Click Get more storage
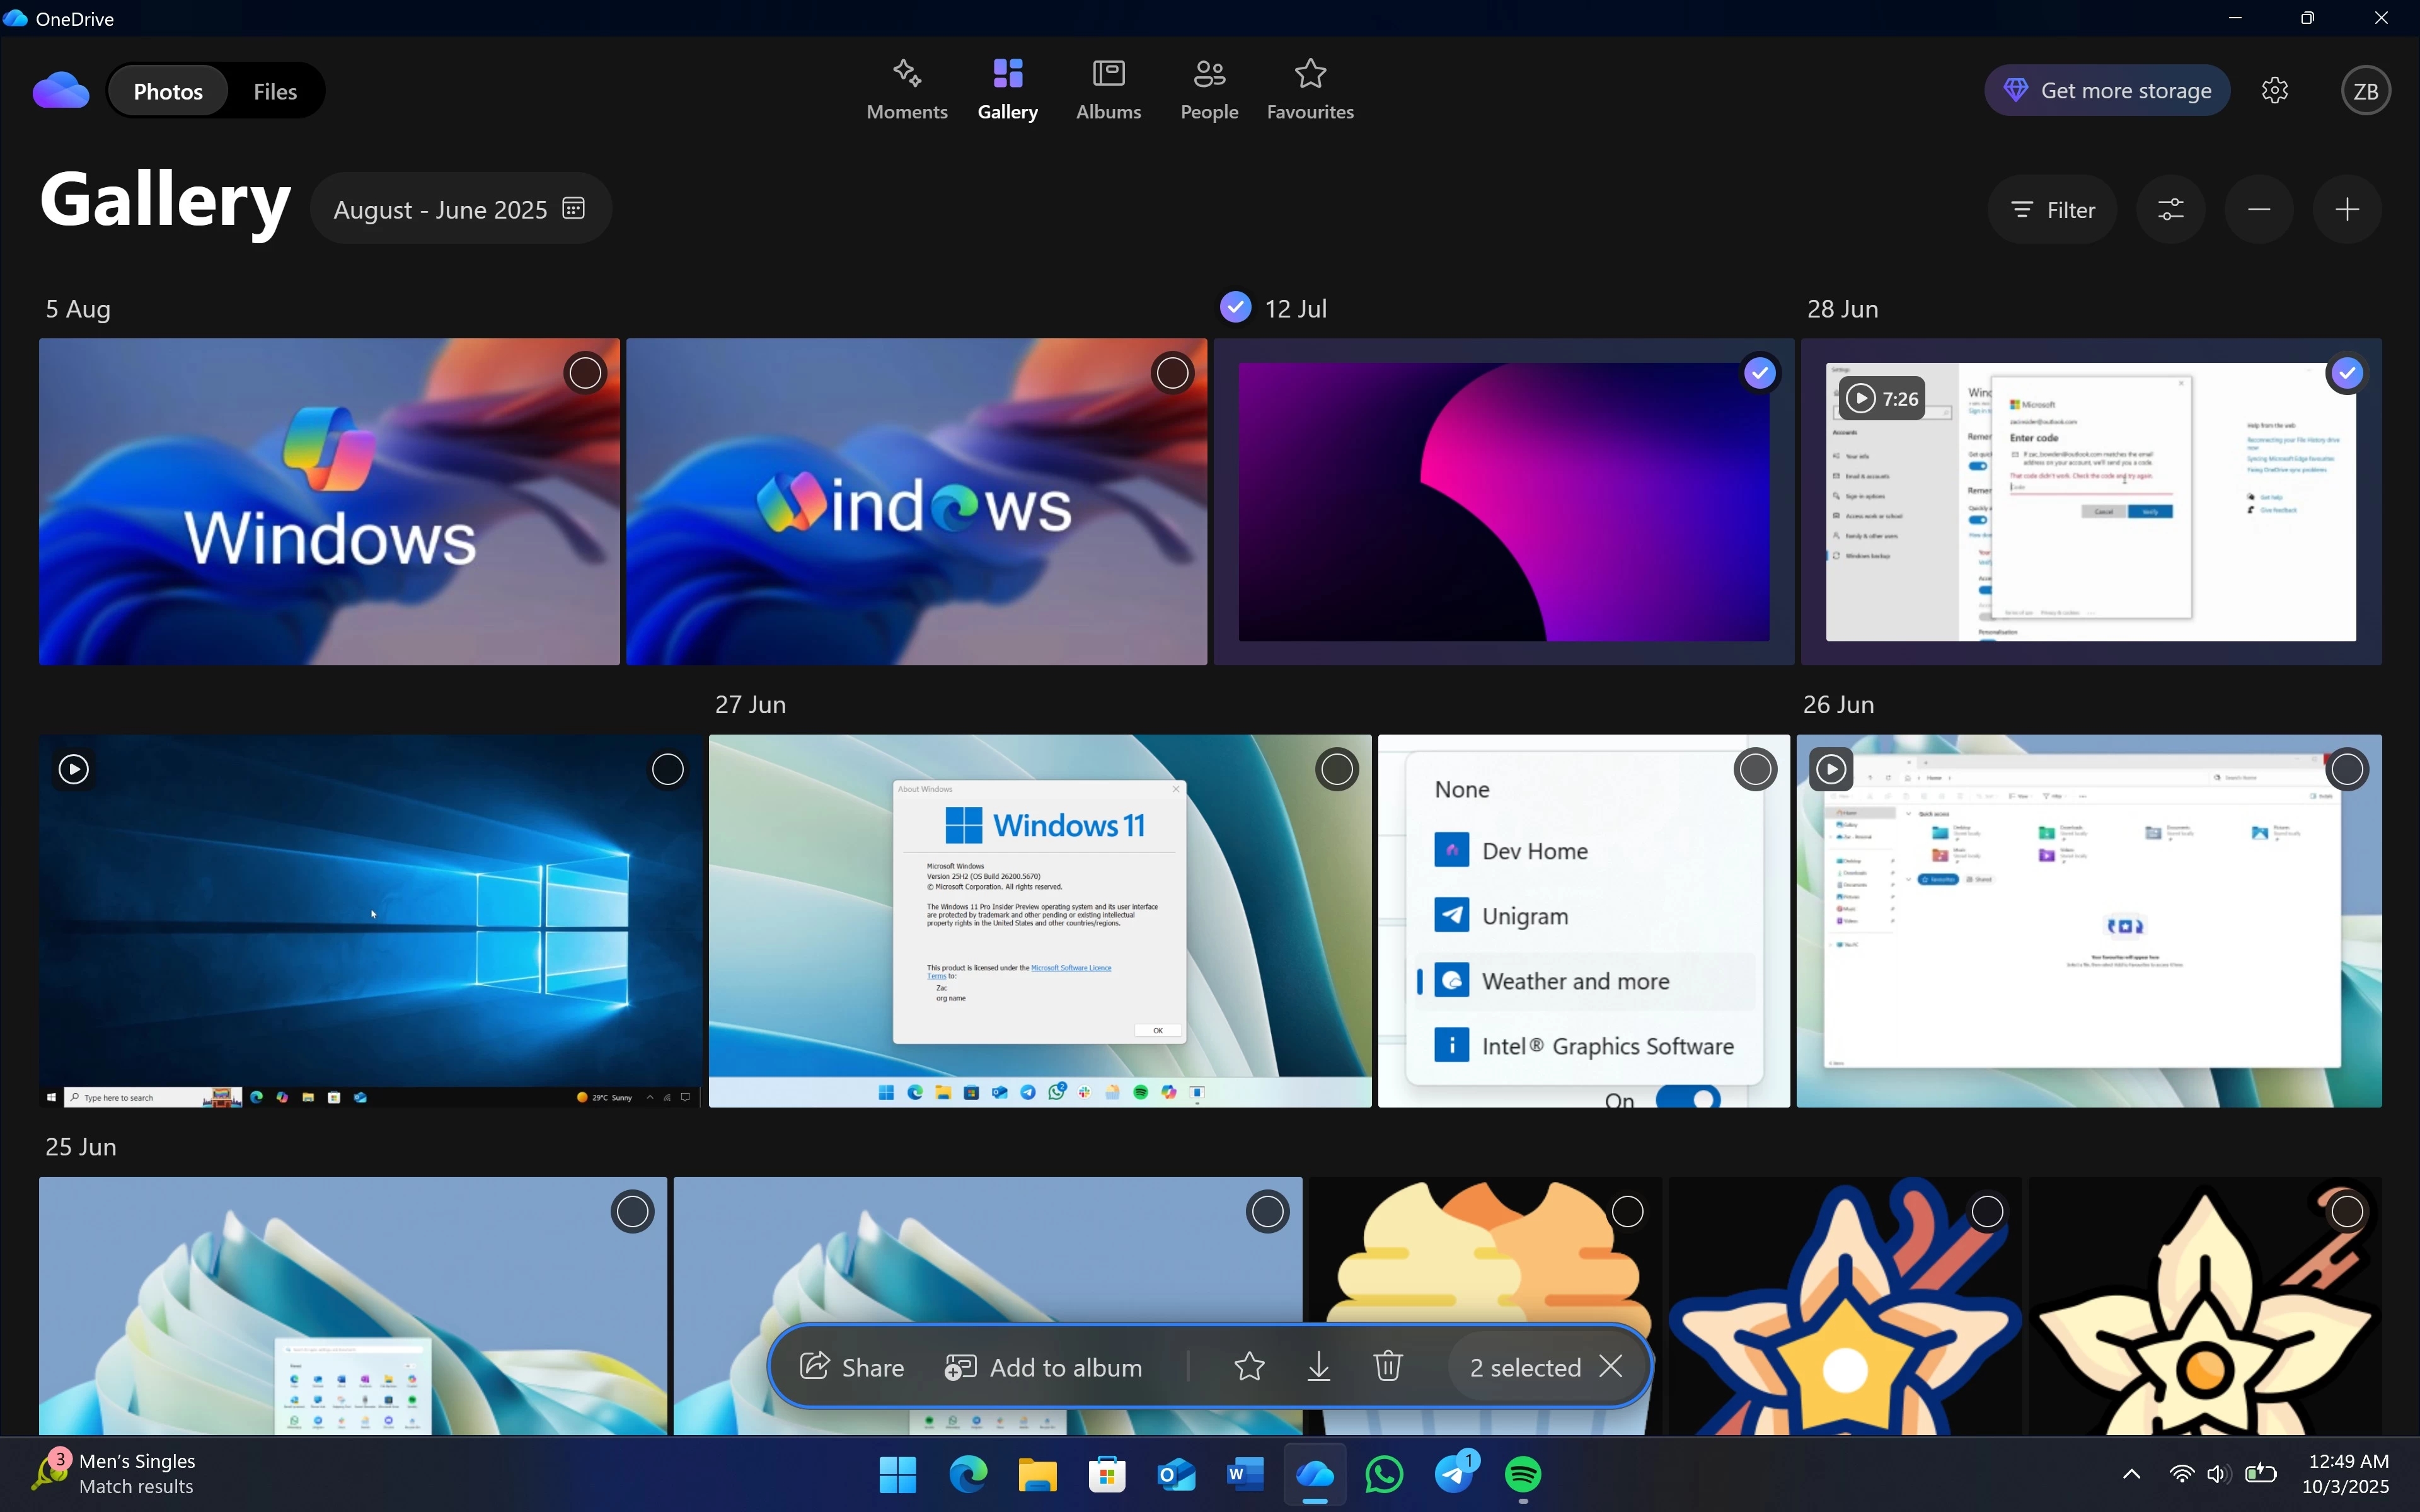This screenshot has height=1512, width=2420. 2105,89
